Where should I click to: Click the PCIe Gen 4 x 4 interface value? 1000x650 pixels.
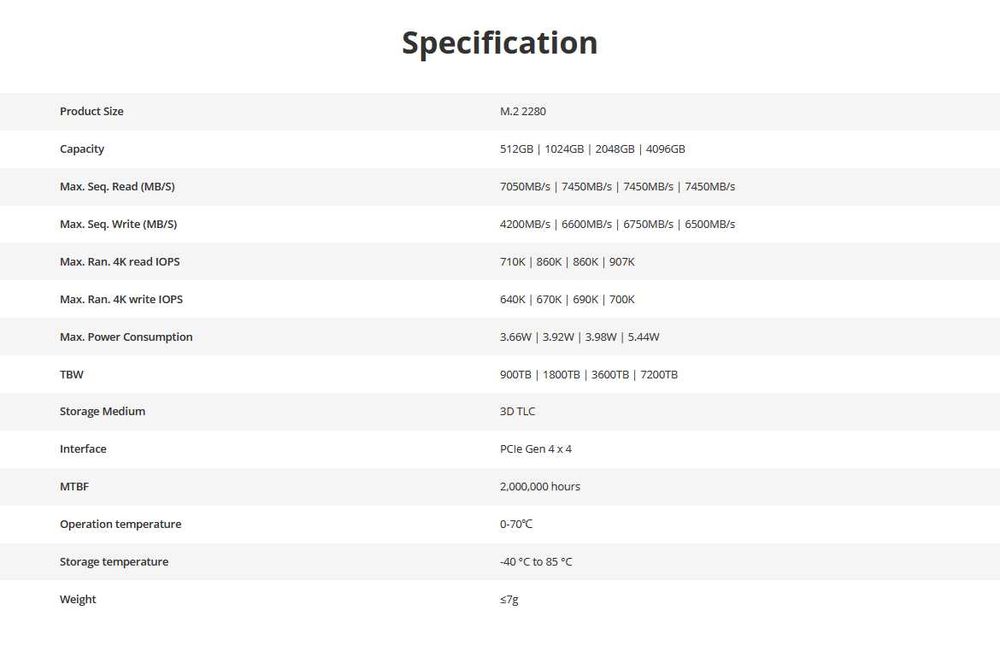pos(536,449)
